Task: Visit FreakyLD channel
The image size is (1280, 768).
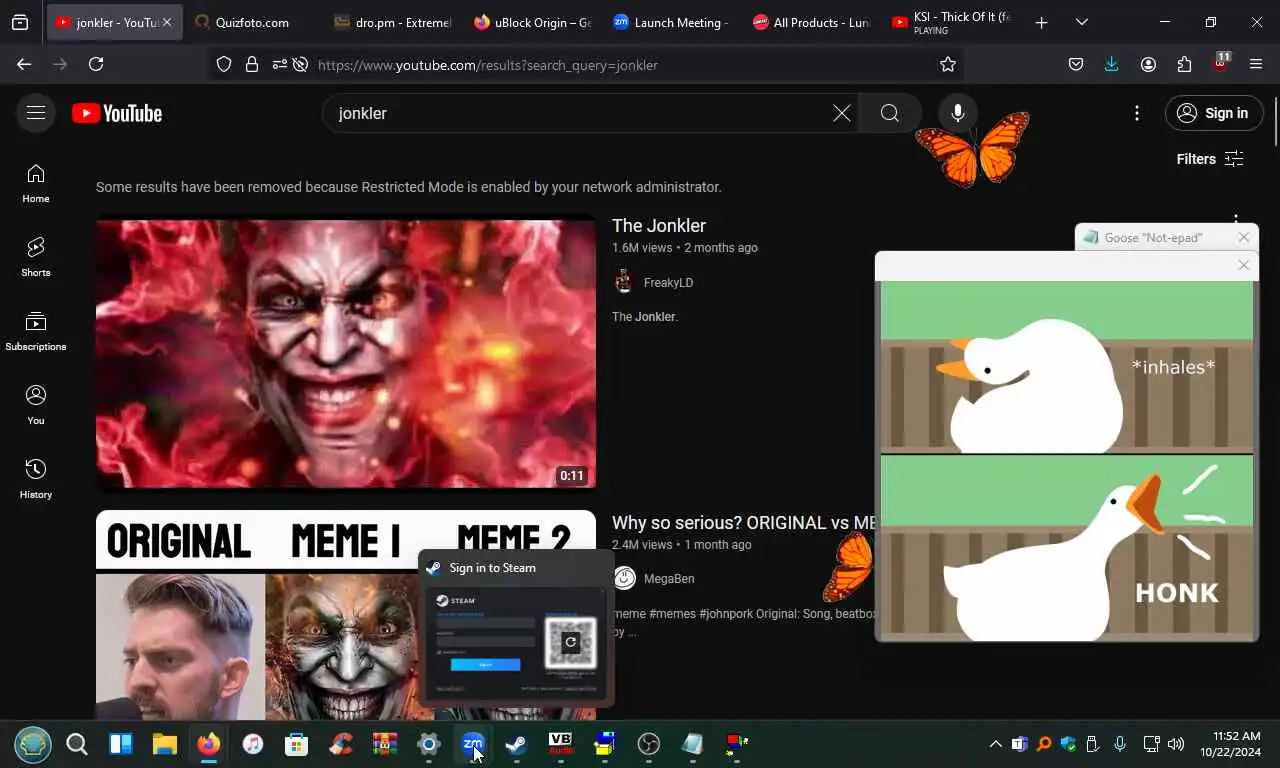Action: (668, 283)
